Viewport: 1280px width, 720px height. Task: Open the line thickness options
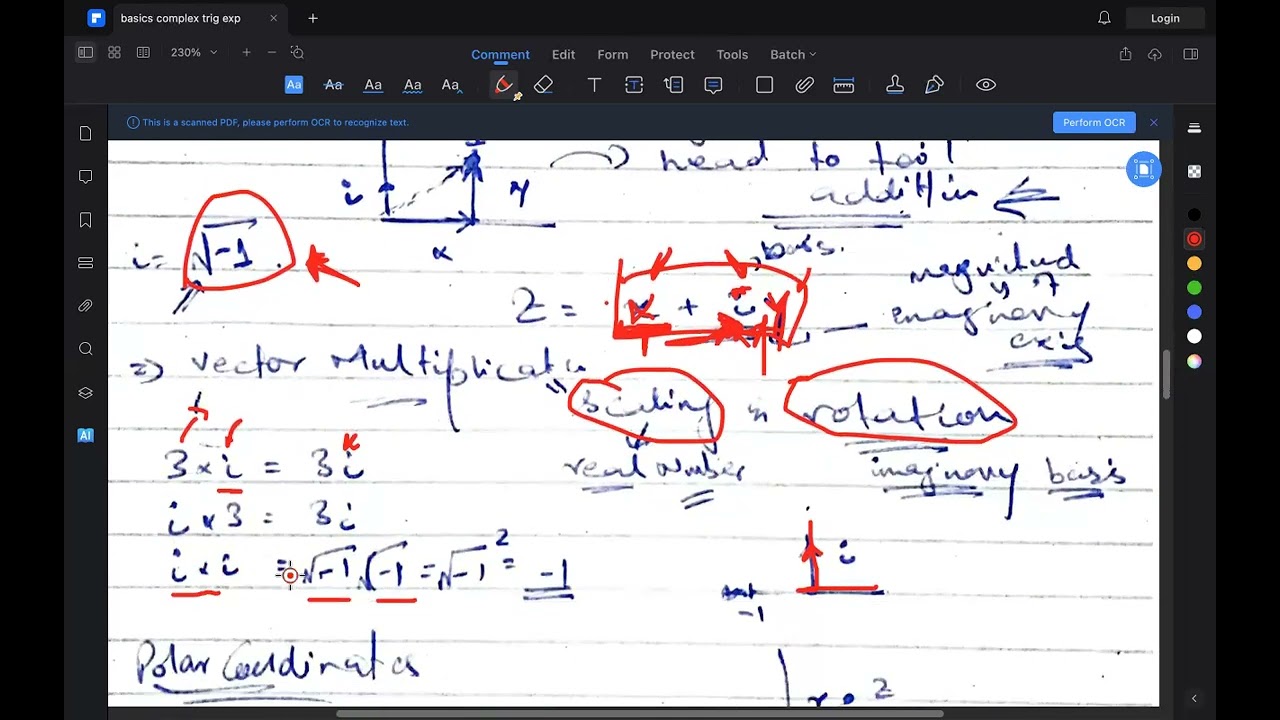pos(1194,128)
